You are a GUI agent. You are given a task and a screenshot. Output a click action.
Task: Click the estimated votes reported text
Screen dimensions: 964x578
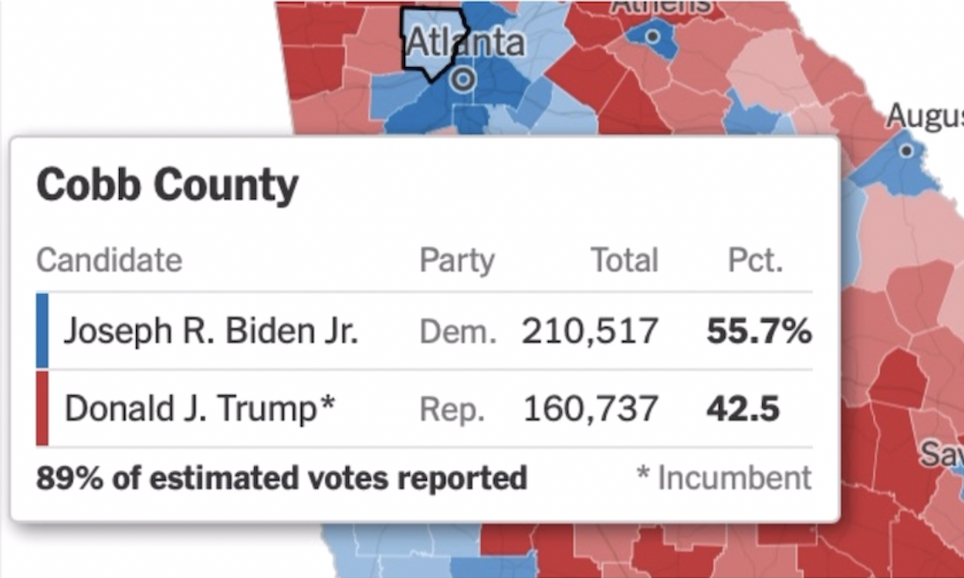pyautogui.click(x=281, y=478)
